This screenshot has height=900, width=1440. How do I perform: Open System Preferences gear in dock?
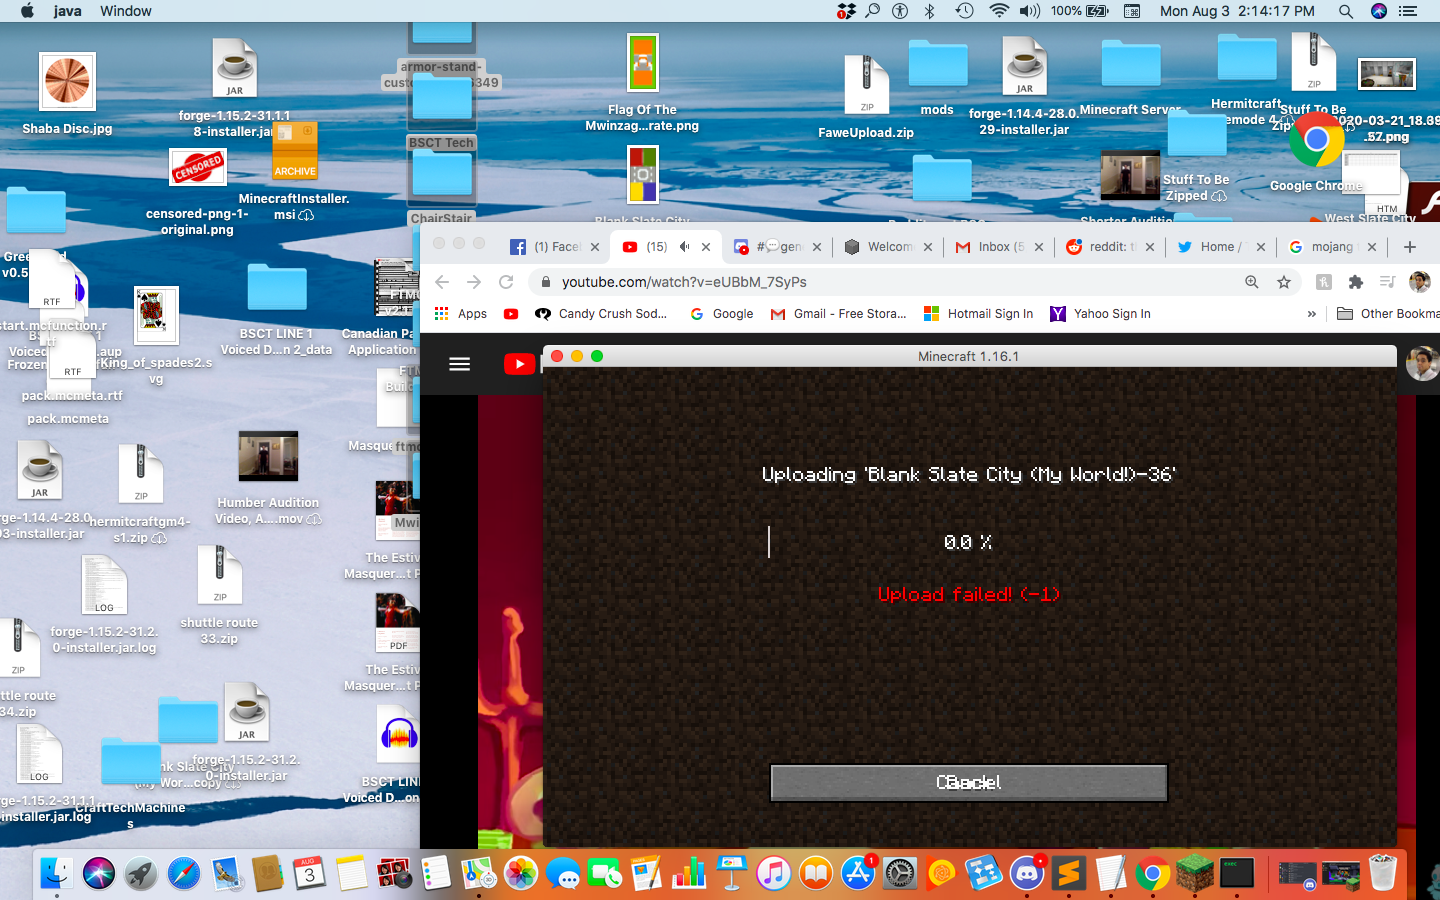click(x=900, y=873)
